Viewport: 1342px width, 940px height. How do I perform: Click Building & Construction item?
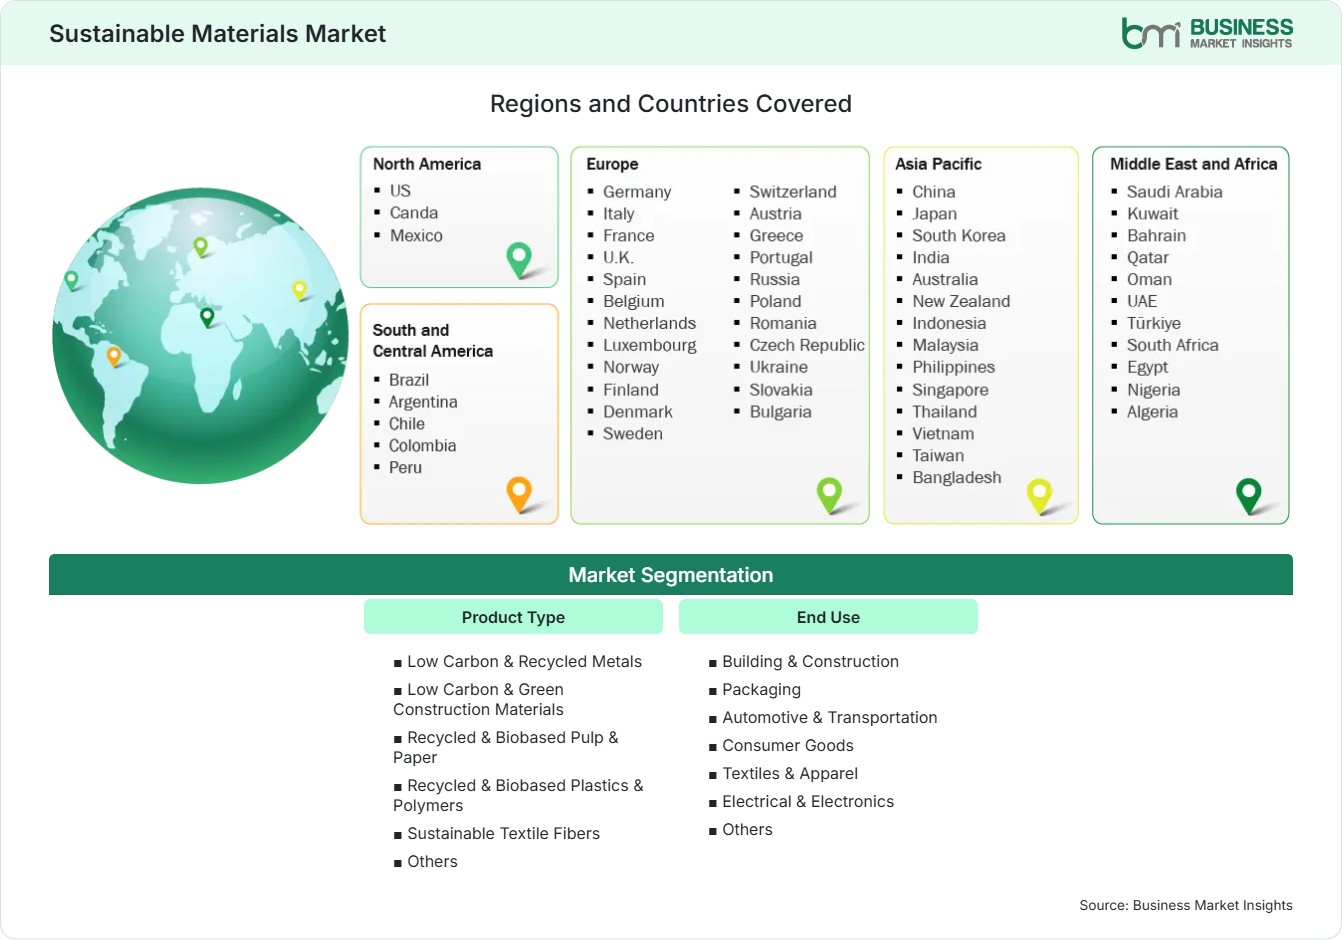[x=804, y=661]
